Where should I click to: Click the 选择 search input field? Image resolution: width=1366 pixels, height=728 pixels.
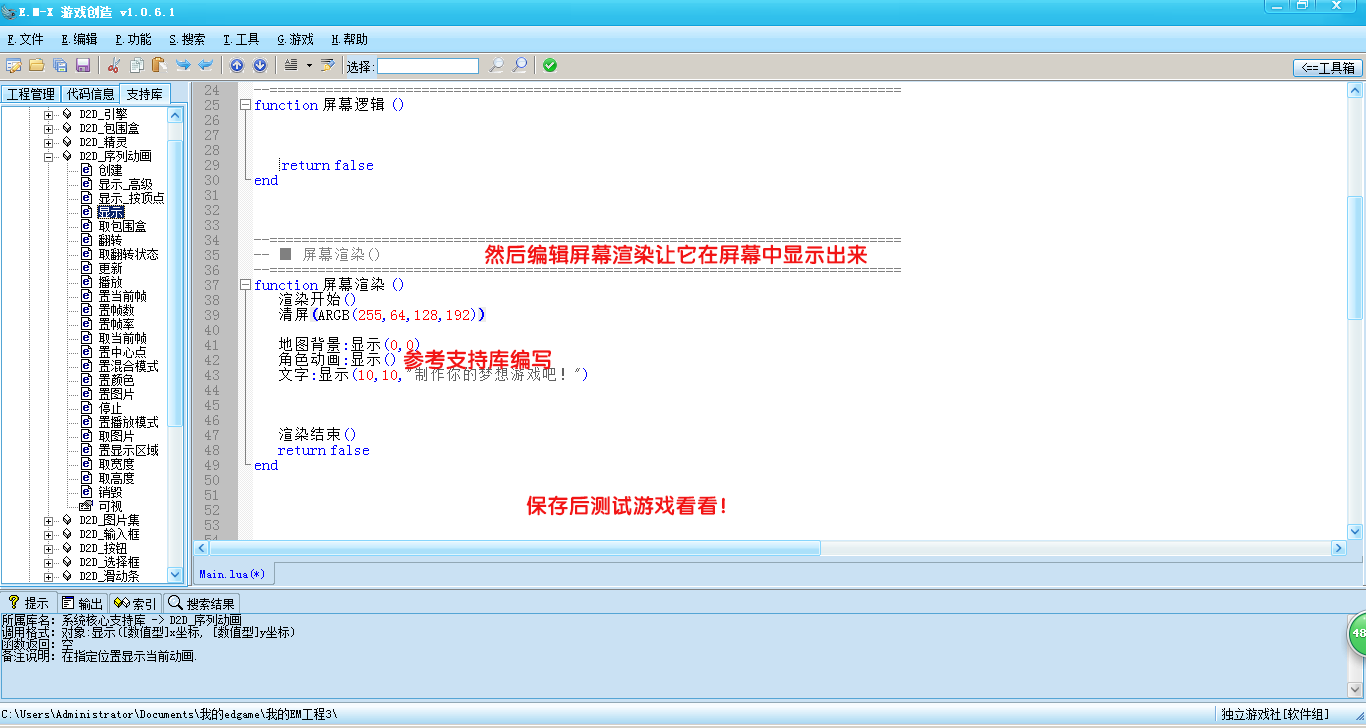[428, 66]
